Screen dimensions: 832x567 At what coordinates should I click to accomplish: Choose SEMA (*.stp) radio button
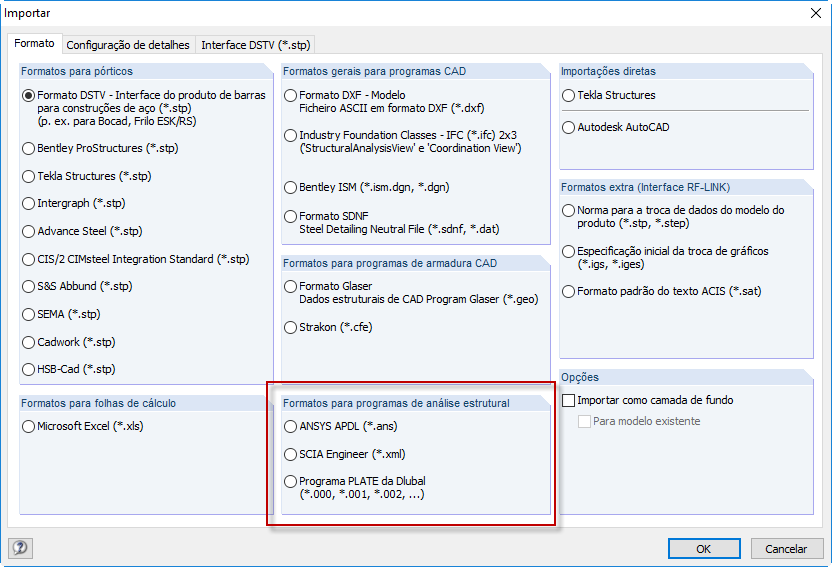click(28, 315)
